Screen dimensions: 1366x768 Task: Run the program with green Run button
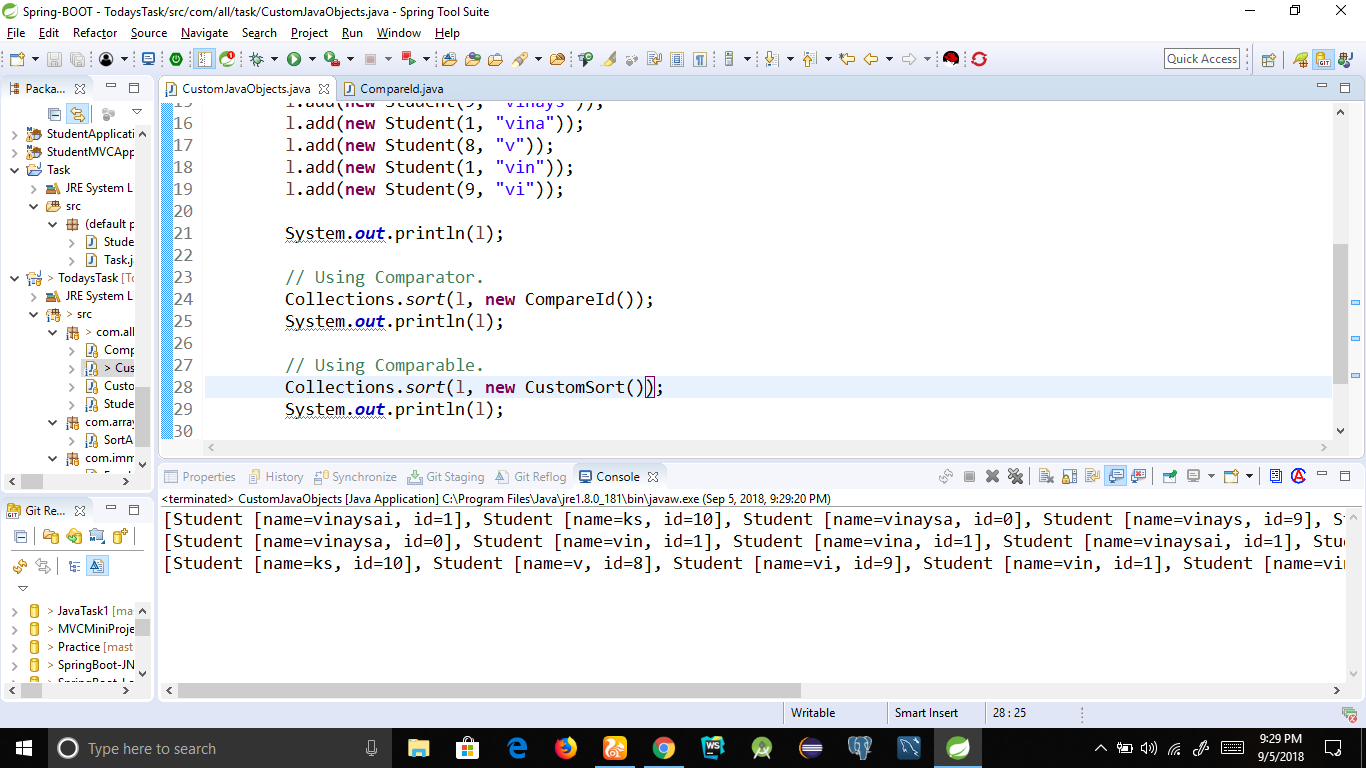pyautogui.click(x=294, y=59)
